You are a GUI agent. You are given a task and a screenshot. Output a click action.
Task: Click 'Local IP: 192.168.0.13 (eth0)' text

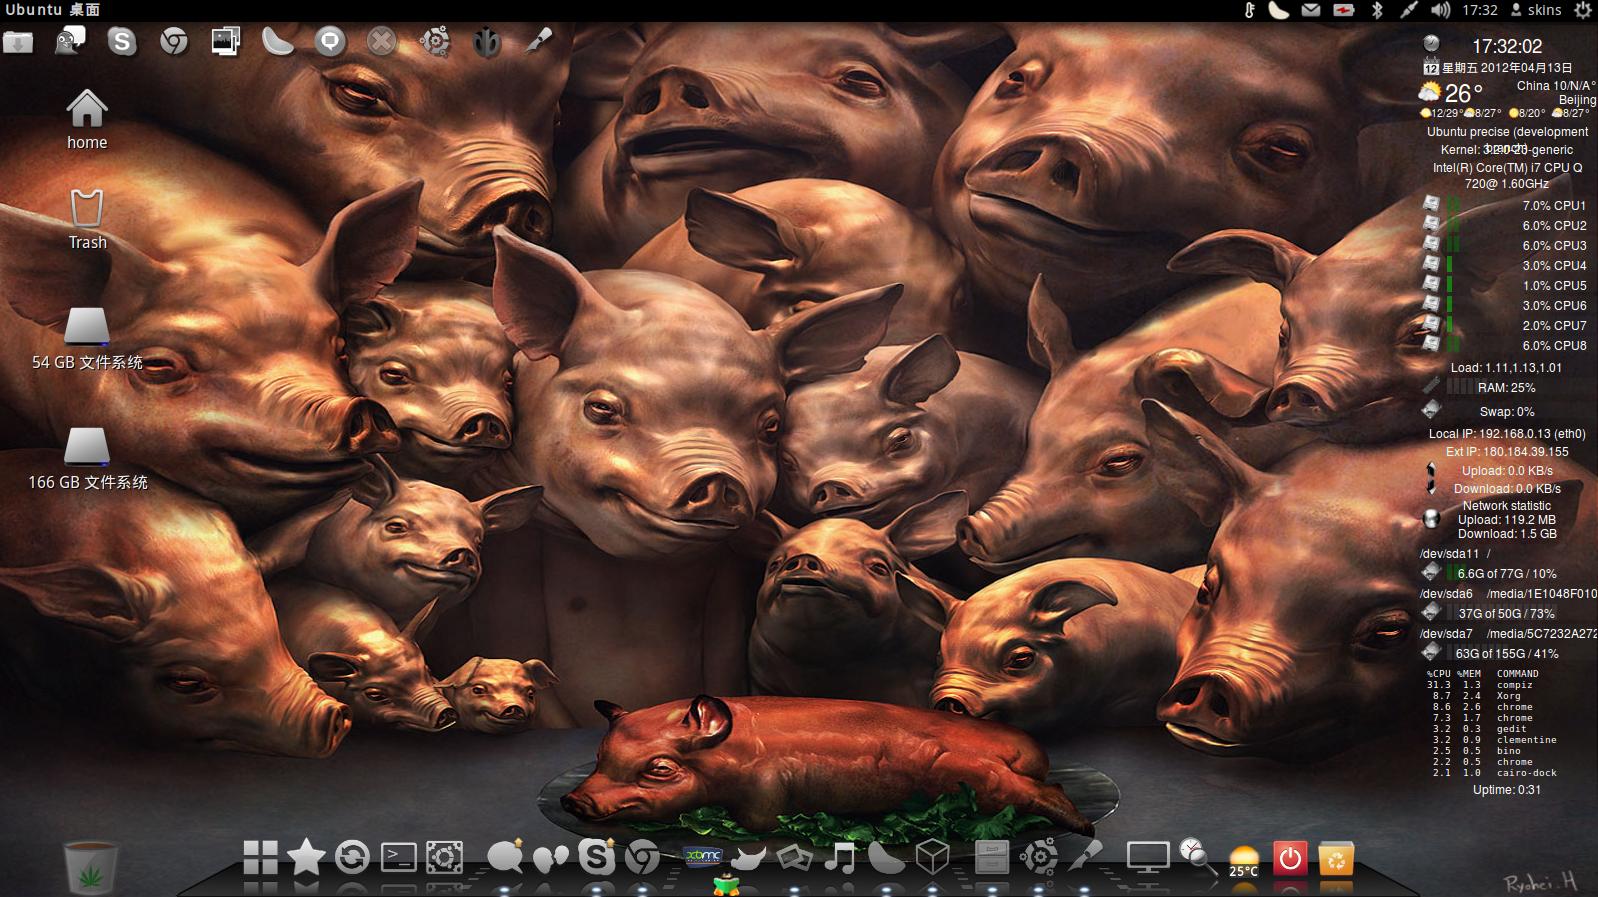[1507, 434]
